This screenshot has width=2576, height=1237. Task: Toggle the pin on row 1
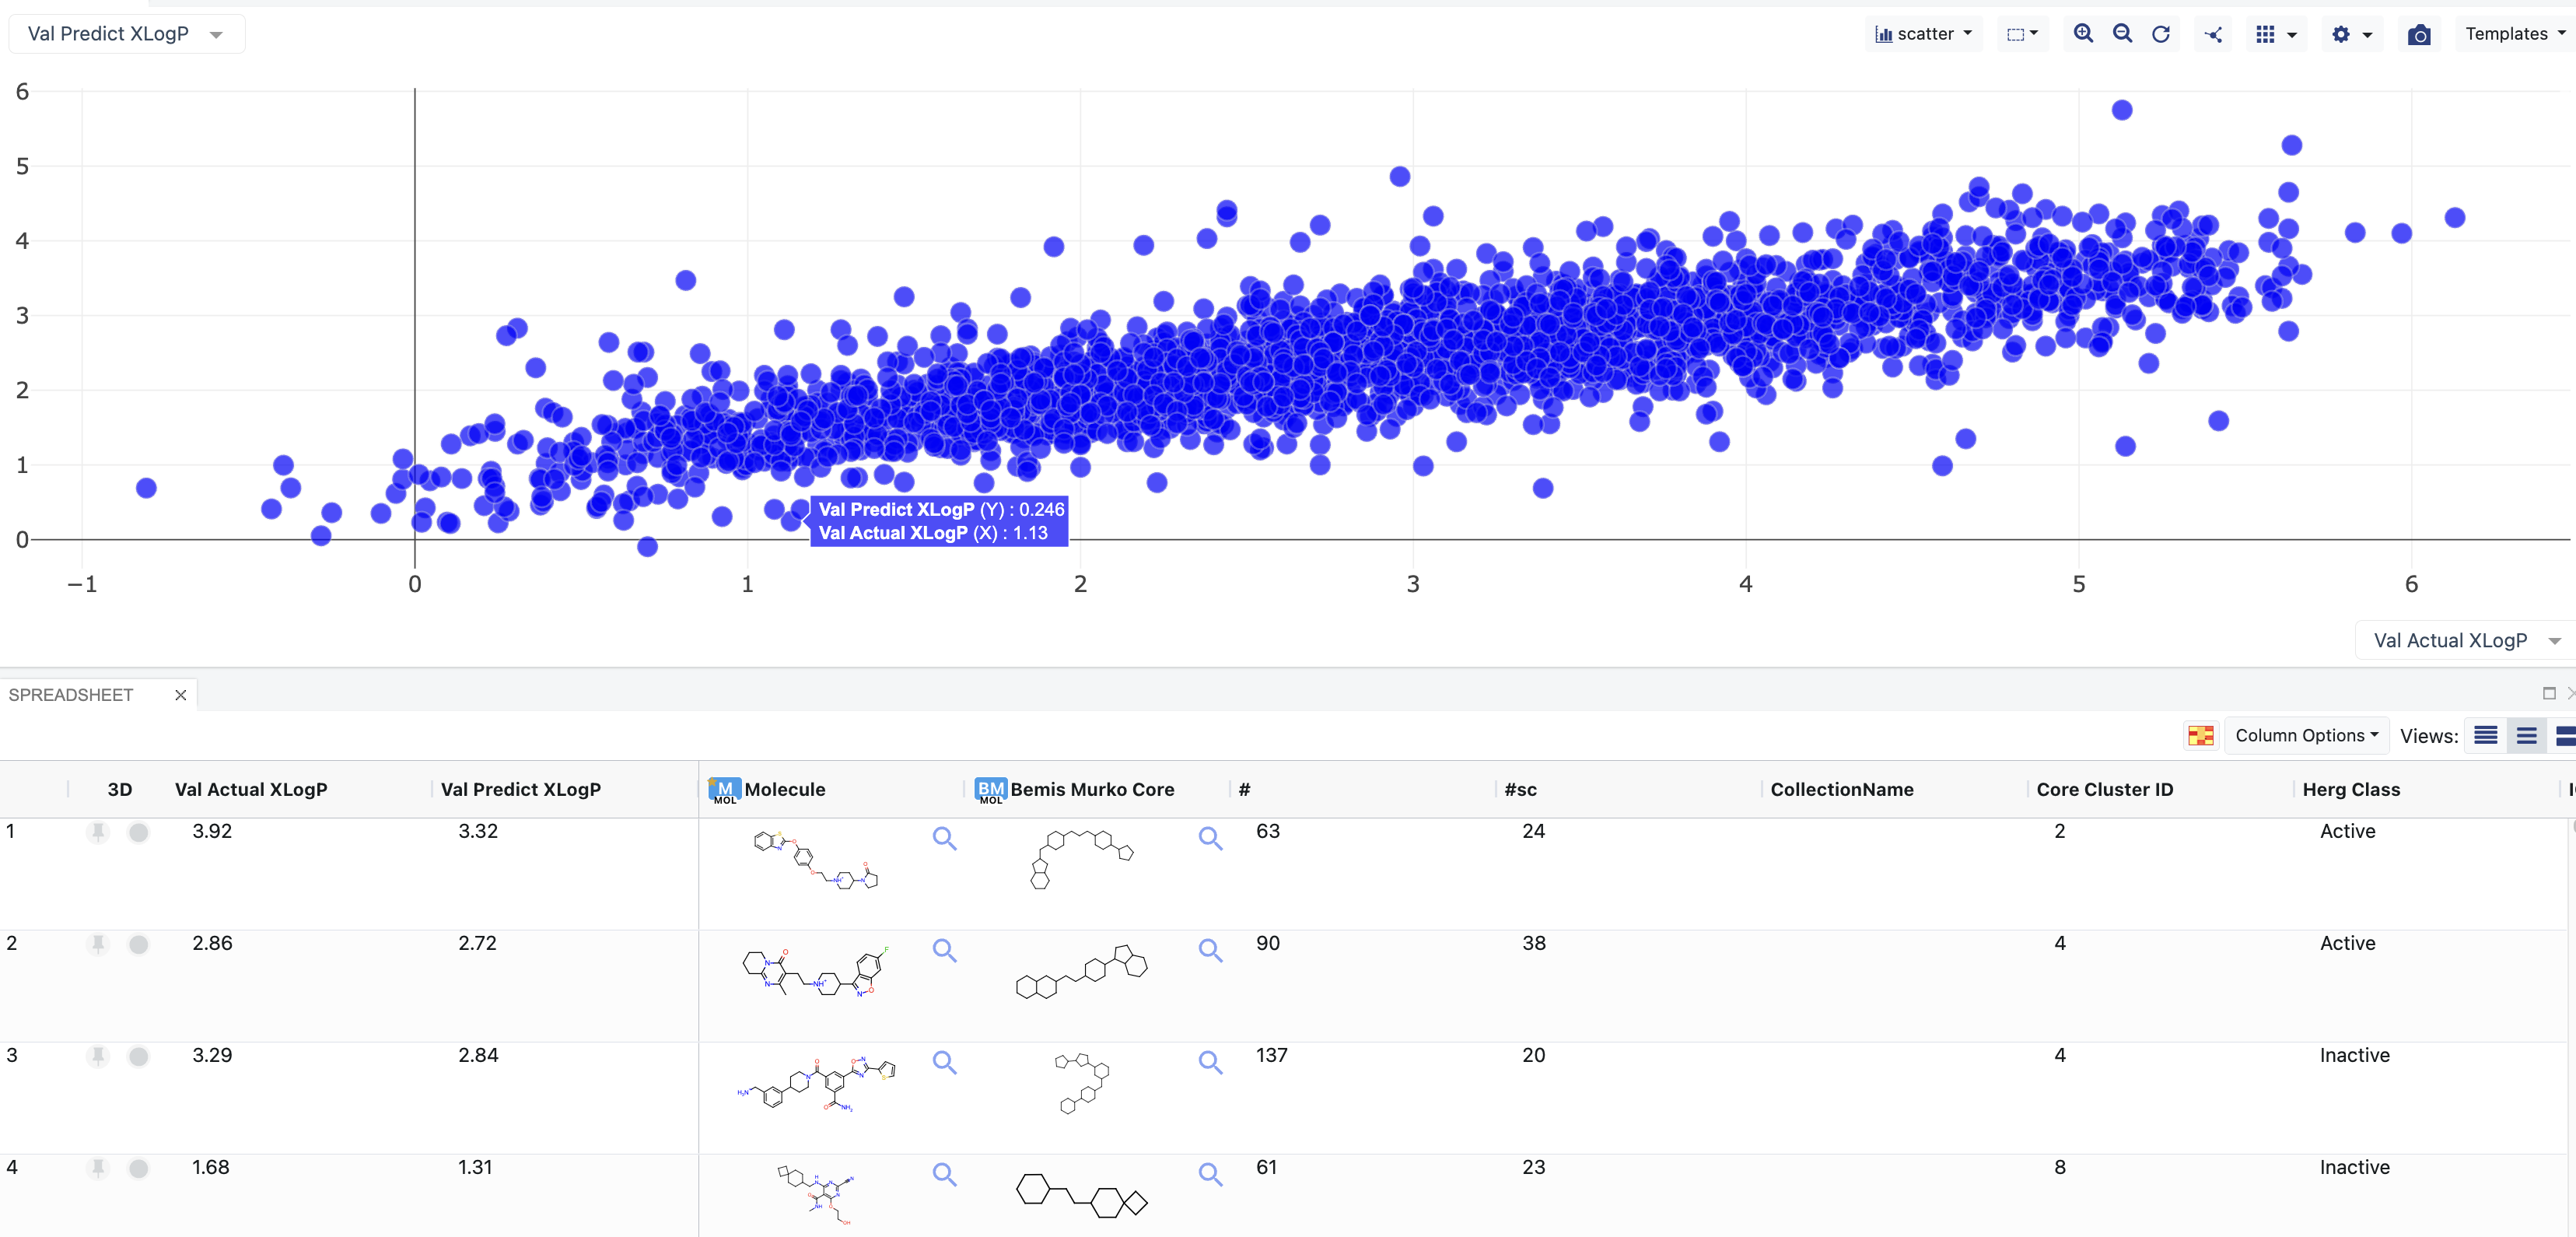(x=98, y=832)
